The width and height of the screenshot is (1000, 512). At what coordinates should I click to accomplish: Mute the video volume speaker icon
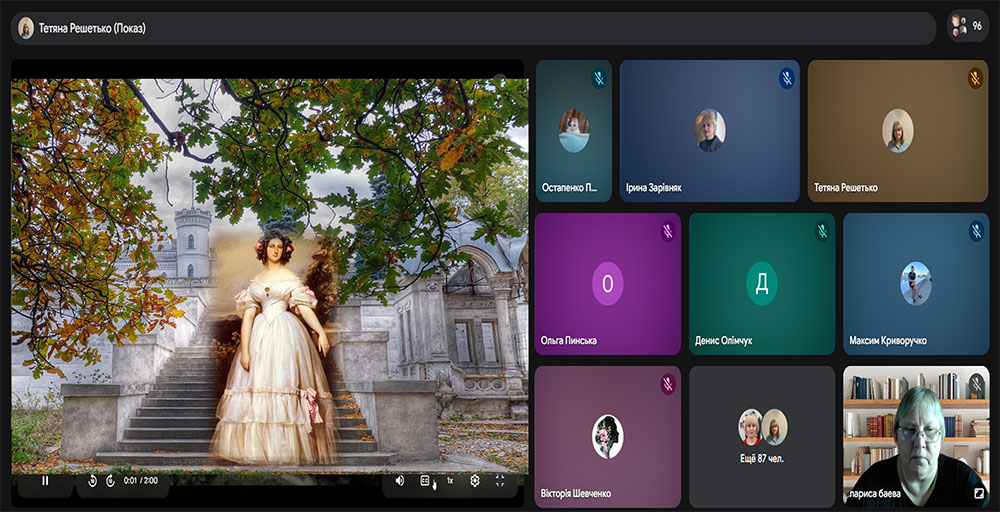(x=400, y=481)
